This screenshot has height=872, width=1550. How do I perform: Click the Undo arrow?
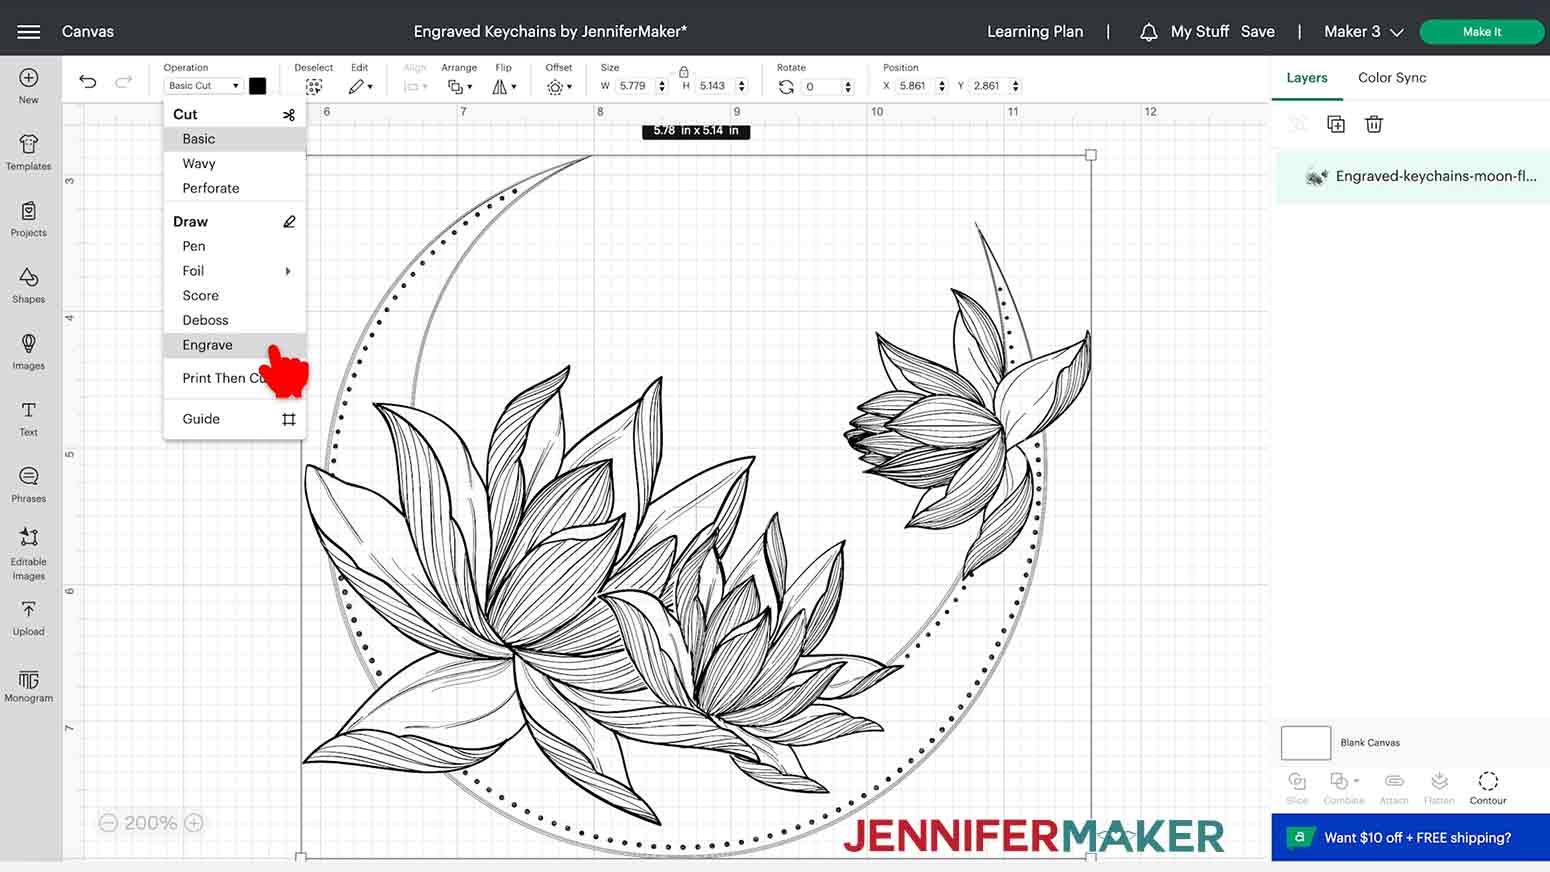(x=88, y=82)
